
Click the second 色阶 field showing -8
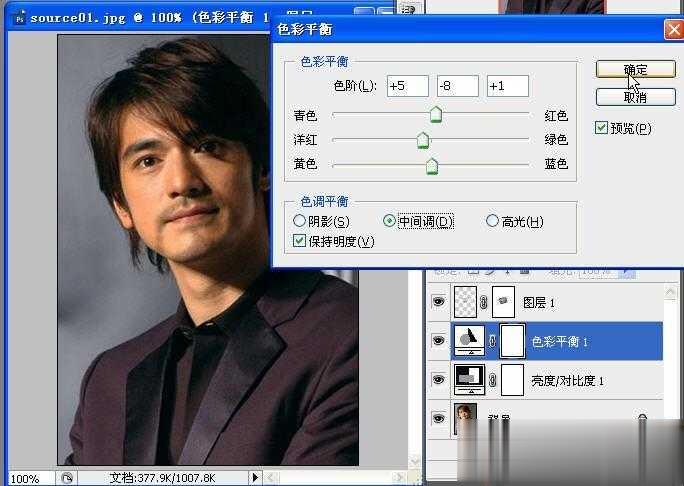pyautogui.click(x=458, y=86)
